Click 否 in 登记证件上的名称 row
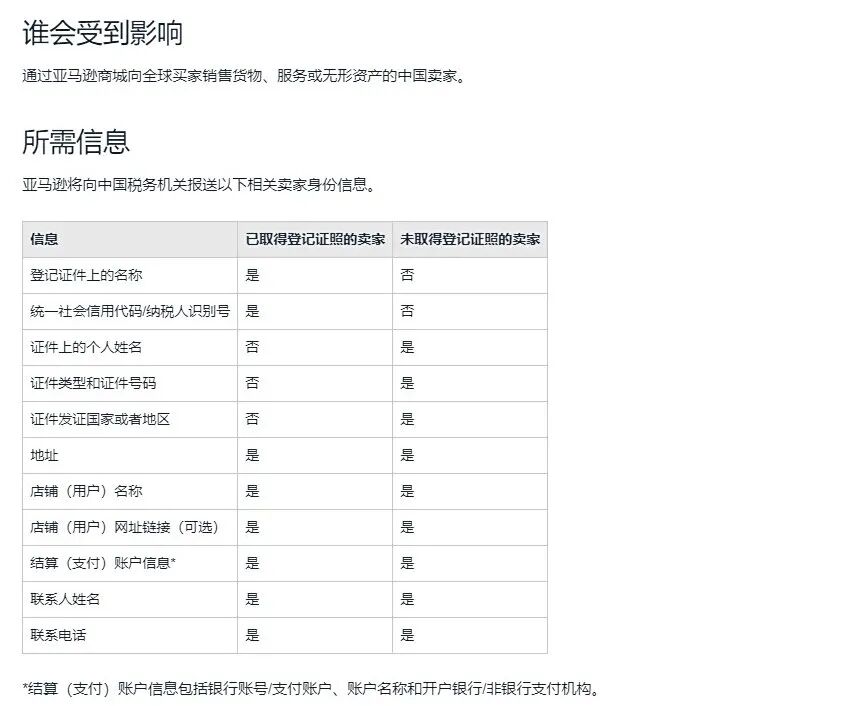 407,275
